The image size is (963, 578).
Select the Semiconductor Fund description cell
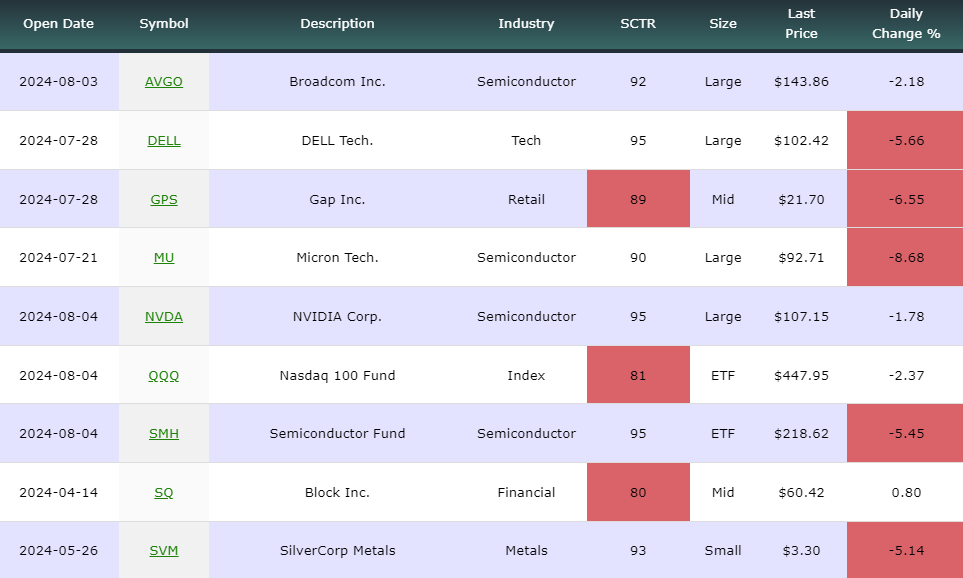click(337, 434)
